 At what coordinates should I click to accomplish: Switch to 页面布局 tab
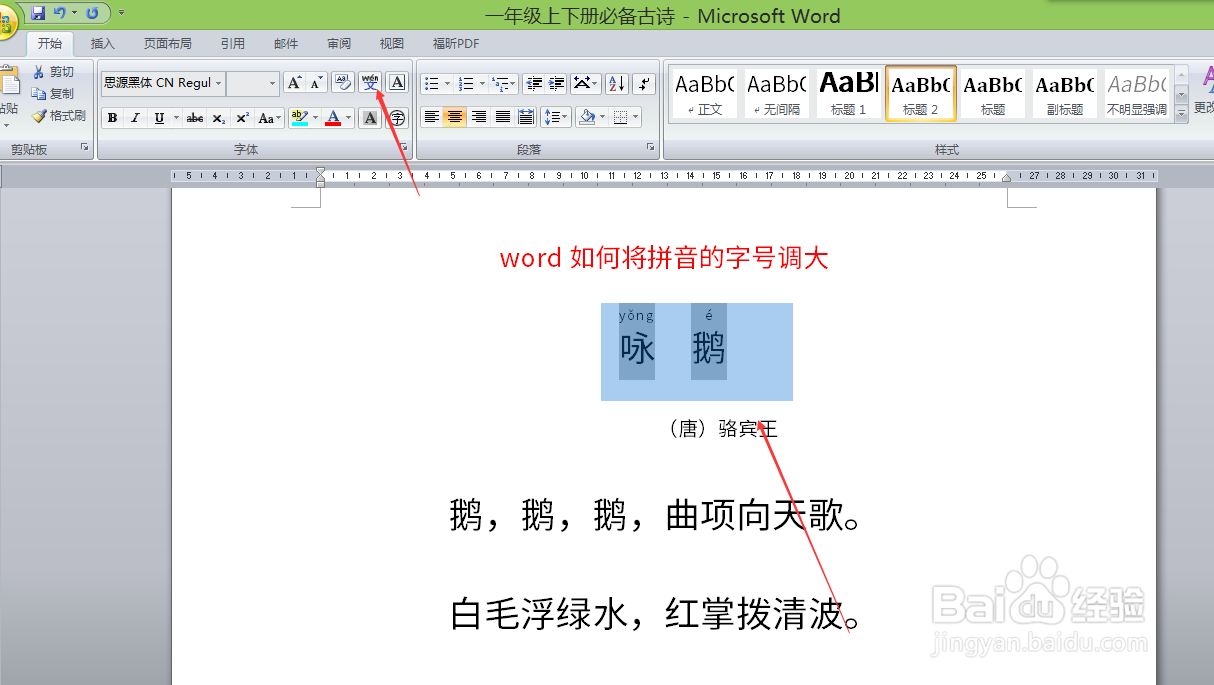[x=168, y=44]
